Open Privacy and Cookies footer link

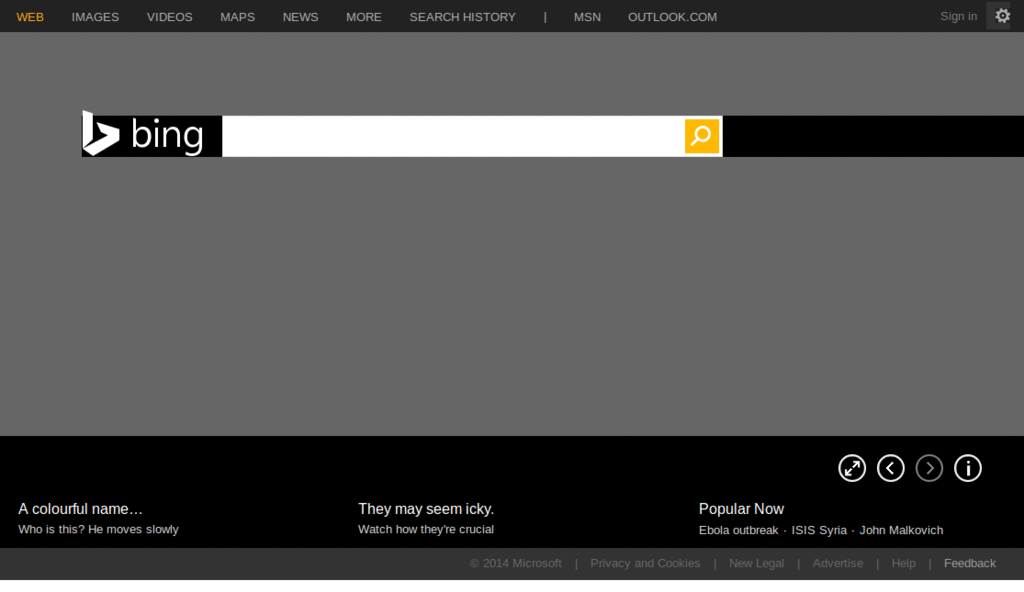click(645, 563)
